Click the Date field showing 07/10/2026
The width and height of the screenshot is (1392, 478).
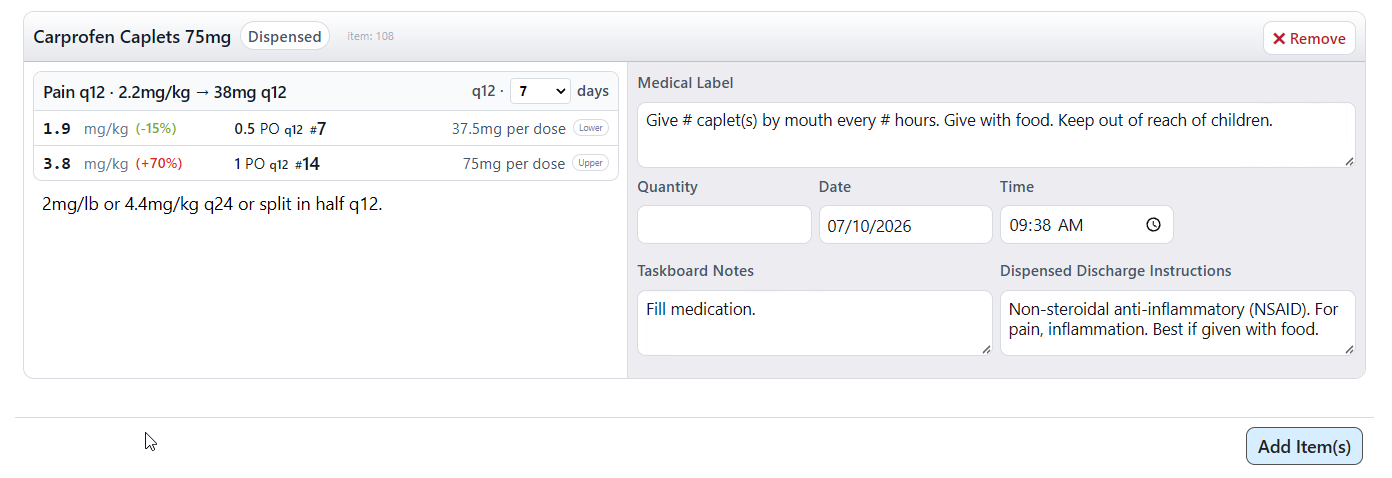906,225
